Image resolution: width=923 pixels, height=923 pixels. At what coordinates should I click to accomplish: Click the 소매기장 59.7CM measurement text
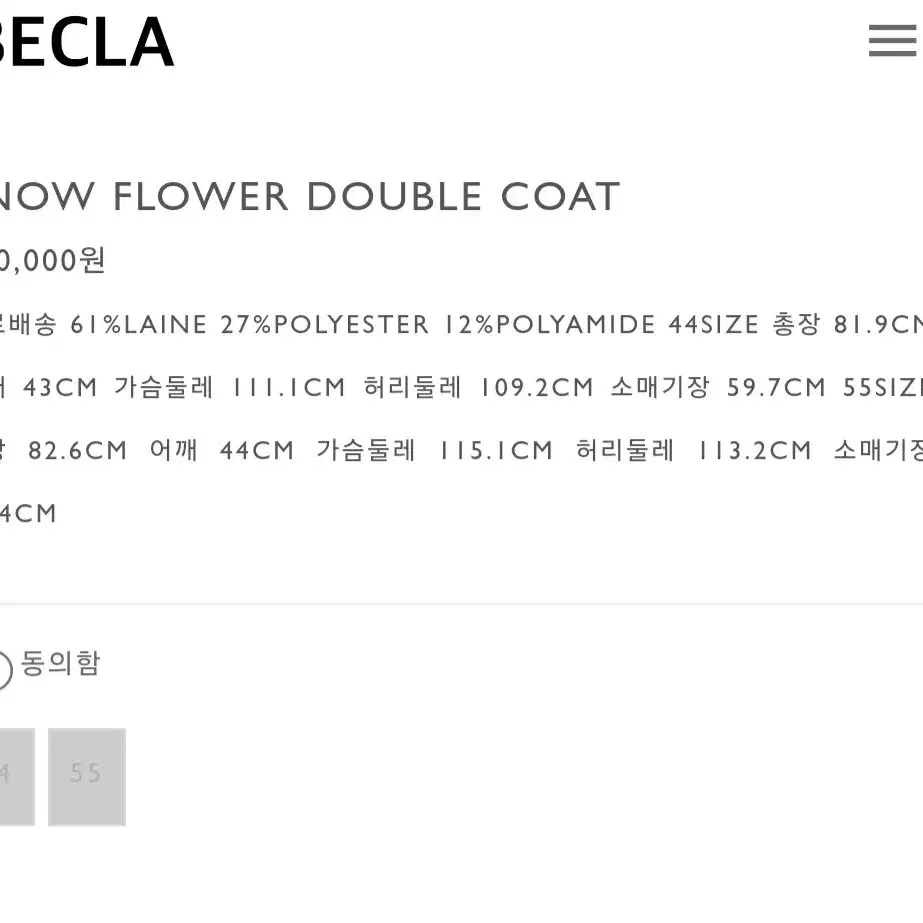click(718, 387)
